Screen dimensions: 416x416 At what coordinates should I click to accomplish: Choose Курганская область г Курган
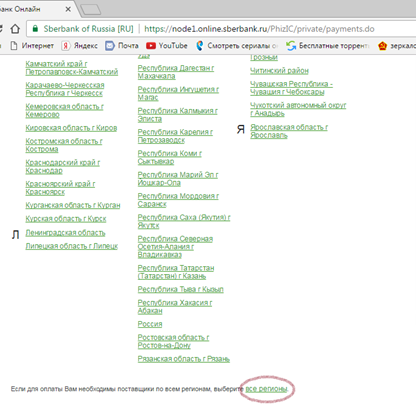tap(73, 205)
